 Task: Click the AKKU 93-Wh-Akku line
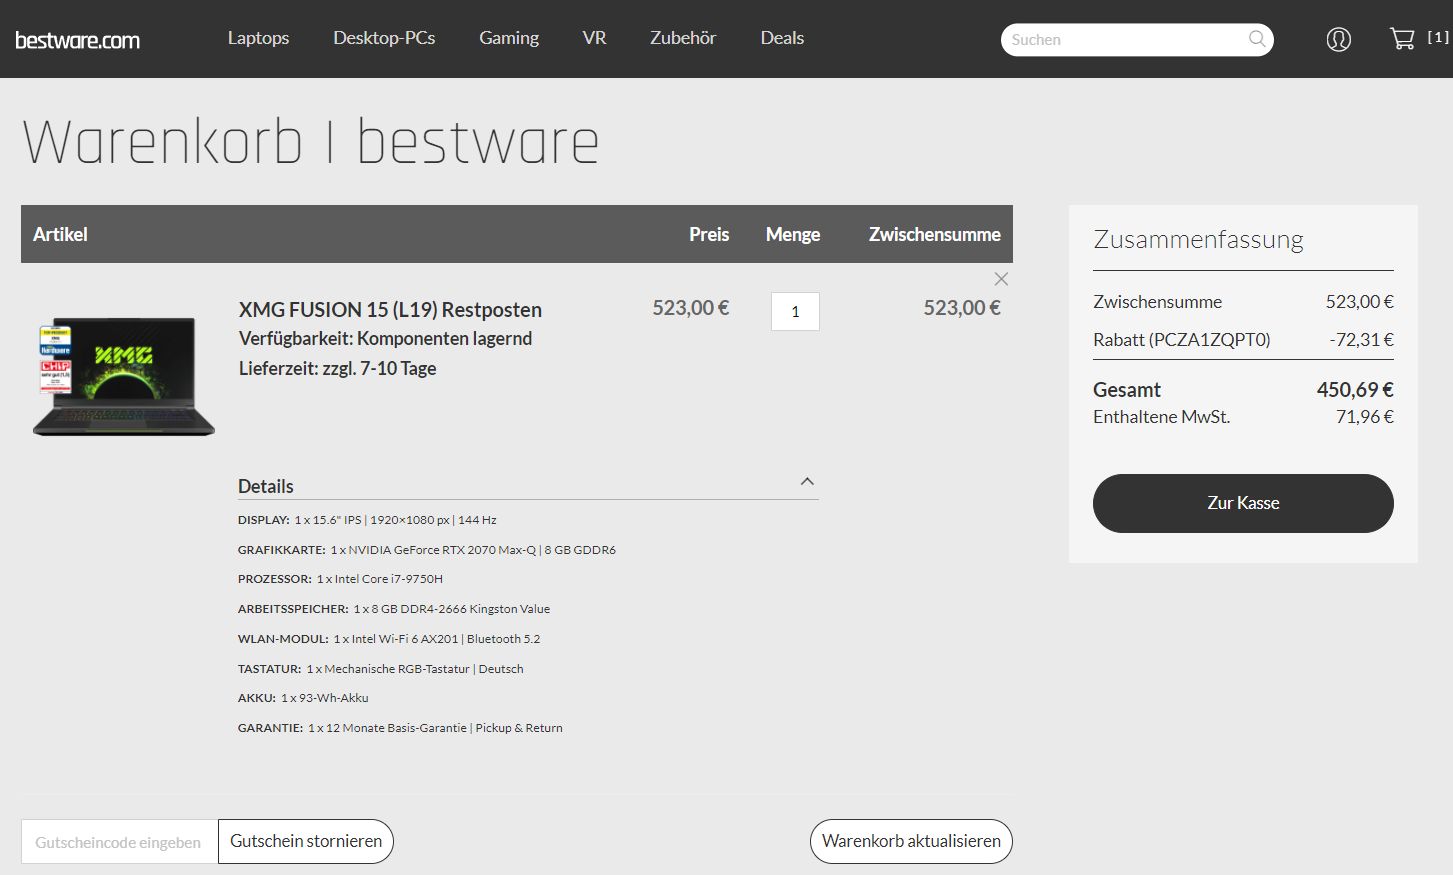(x=303, y=698)
